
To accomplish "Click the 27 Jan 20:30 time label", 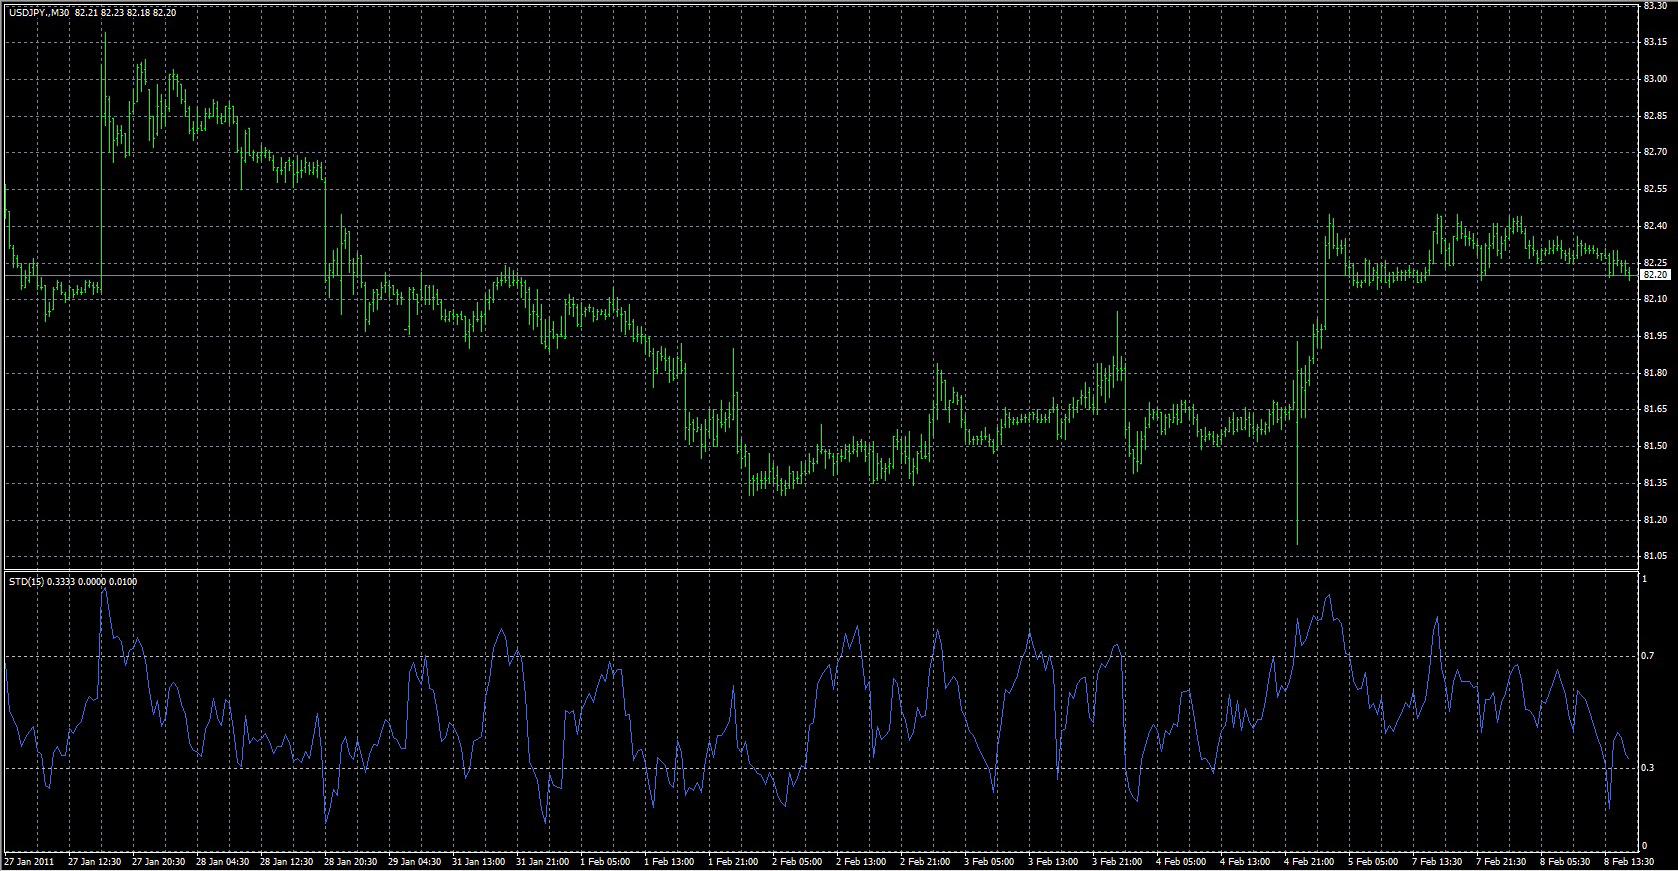I will 159,861.
